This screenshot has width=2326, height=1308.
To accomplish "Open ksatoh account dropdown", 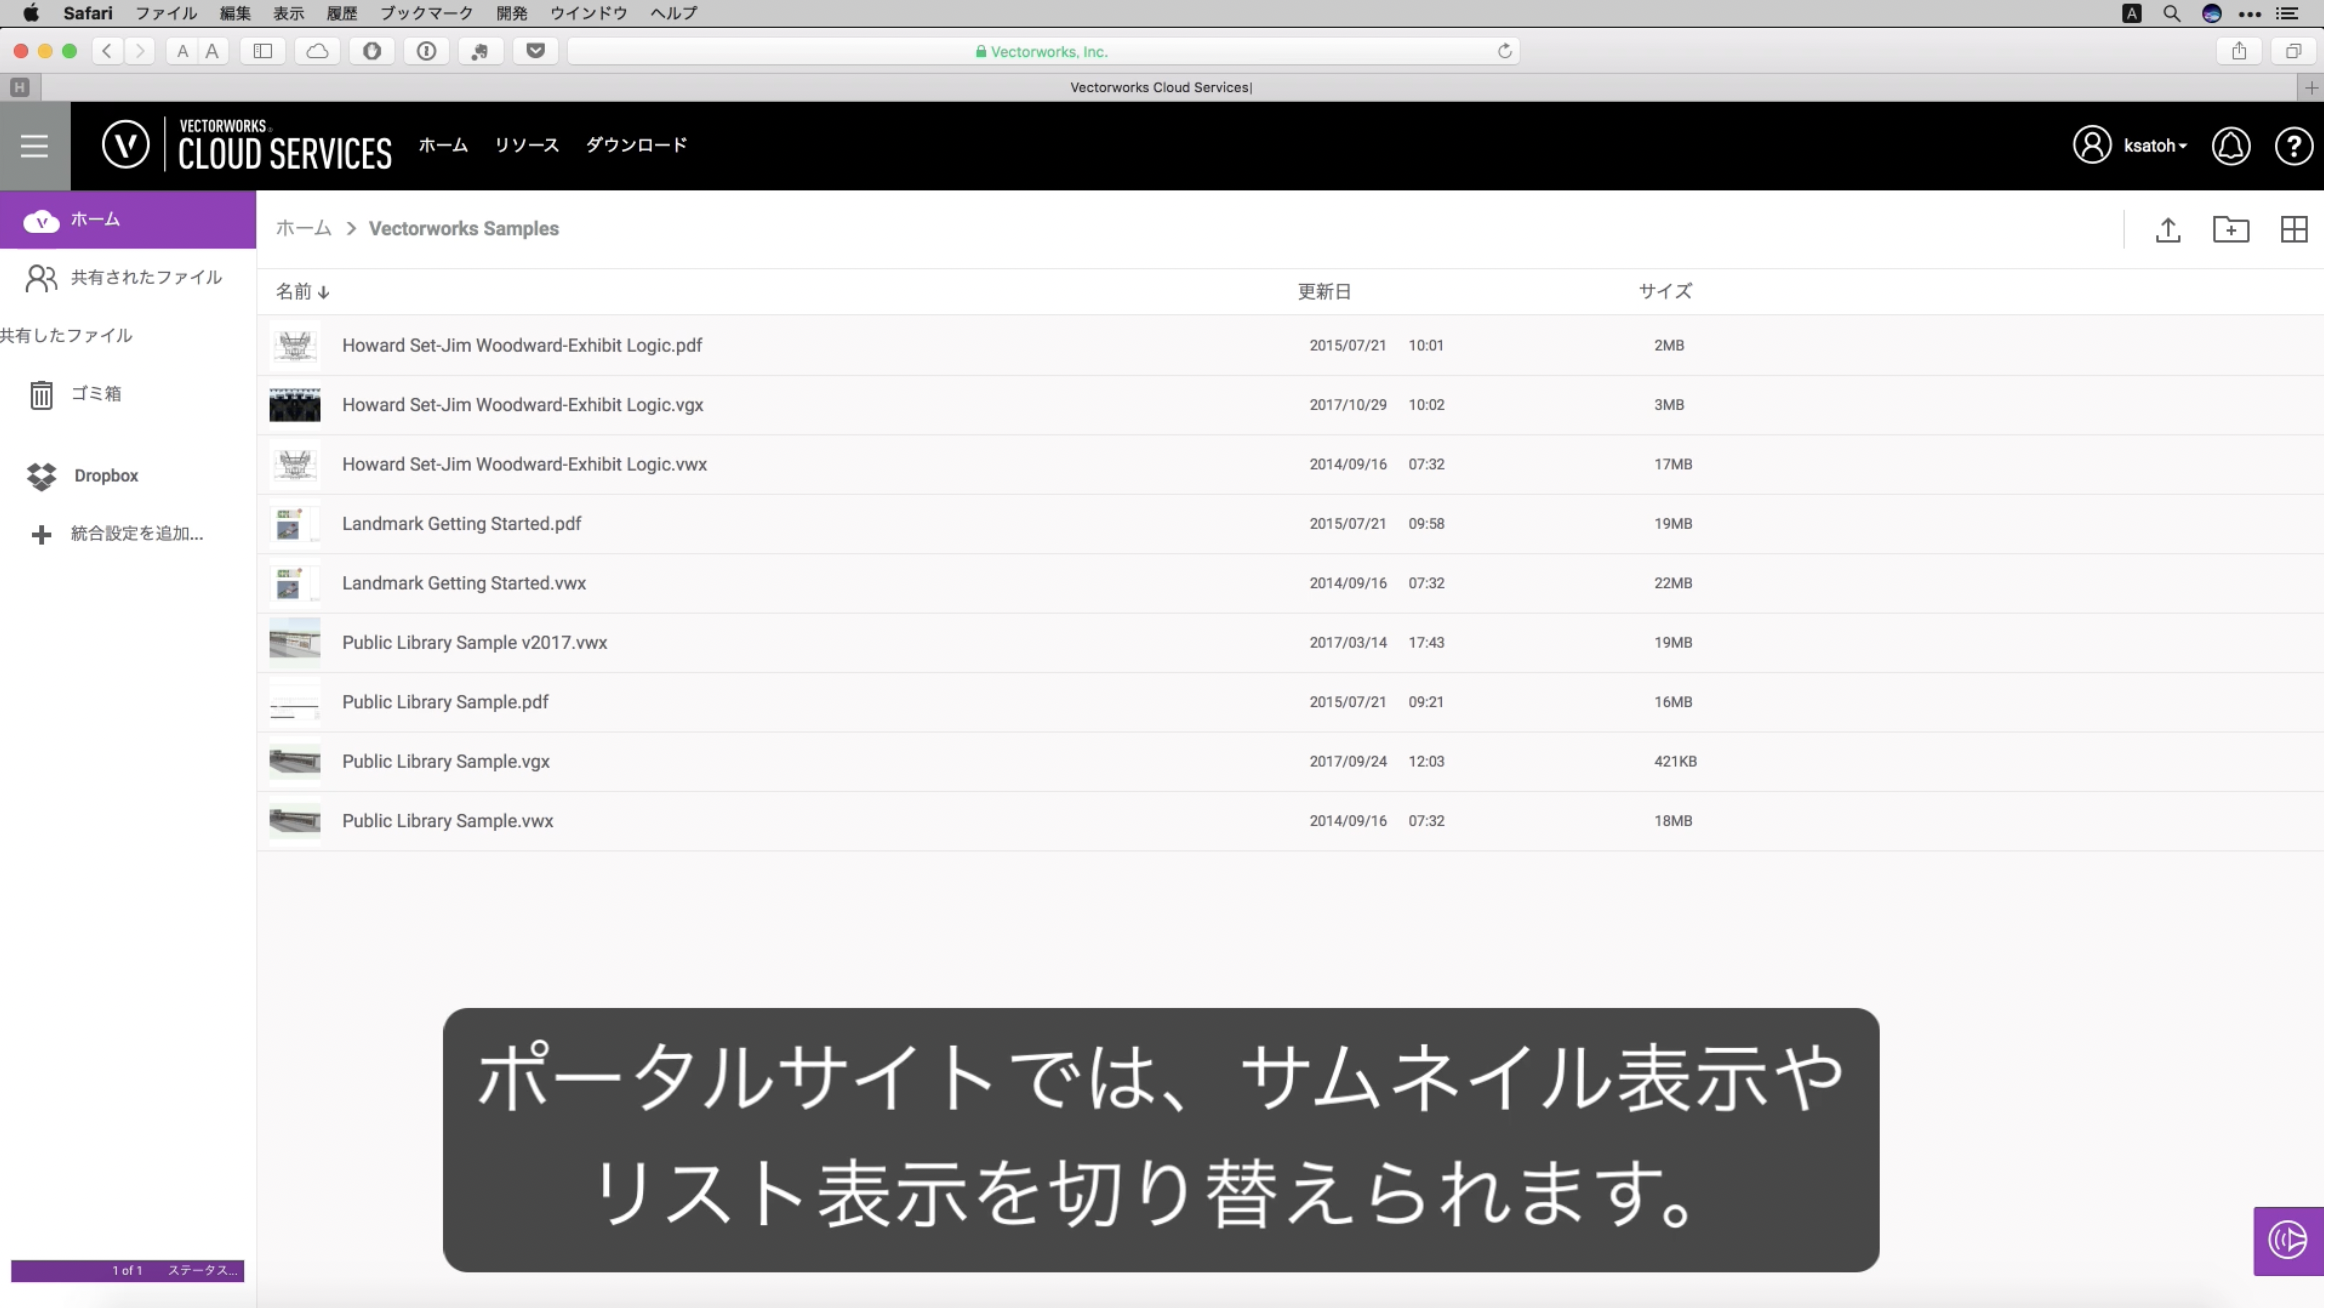I will tap(2155, 146).
